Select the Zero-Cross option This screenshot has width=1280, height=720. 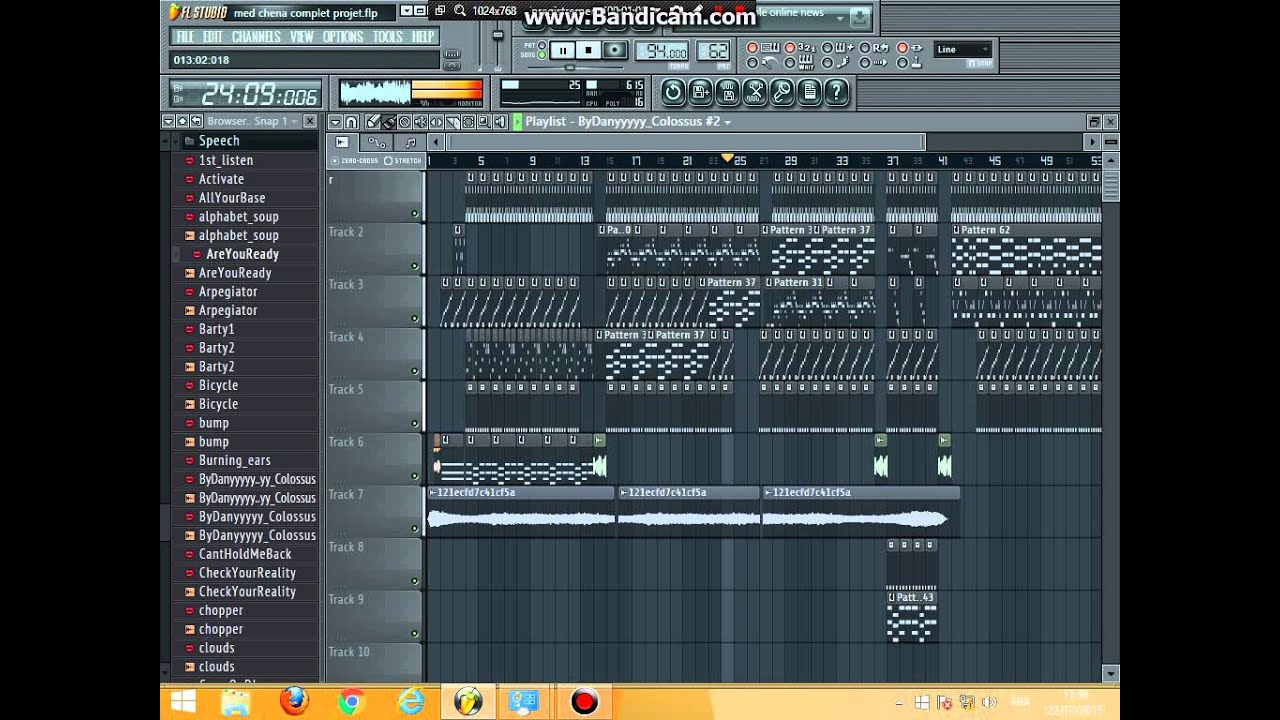pos(355,160)
